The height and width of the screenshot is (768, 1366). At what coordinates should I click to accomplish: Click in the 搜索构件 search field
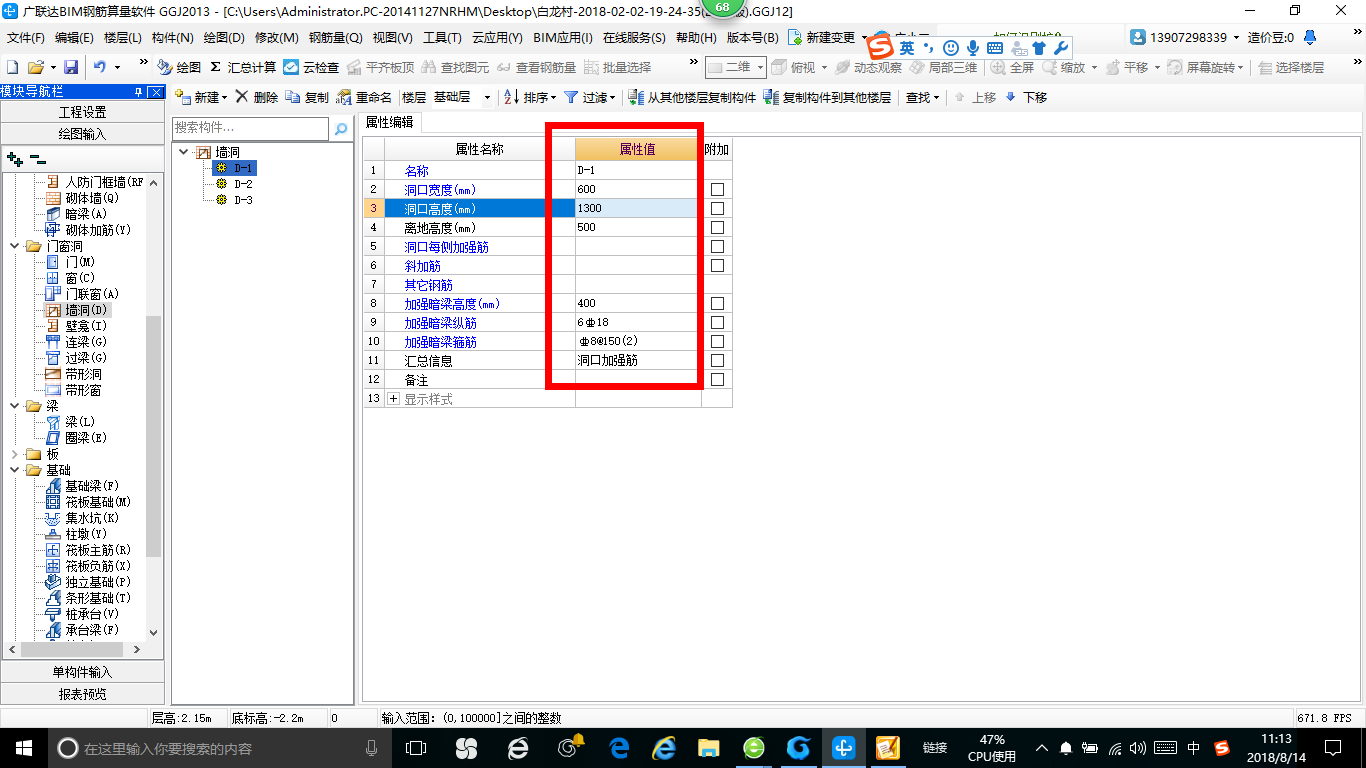pos(250,128)
